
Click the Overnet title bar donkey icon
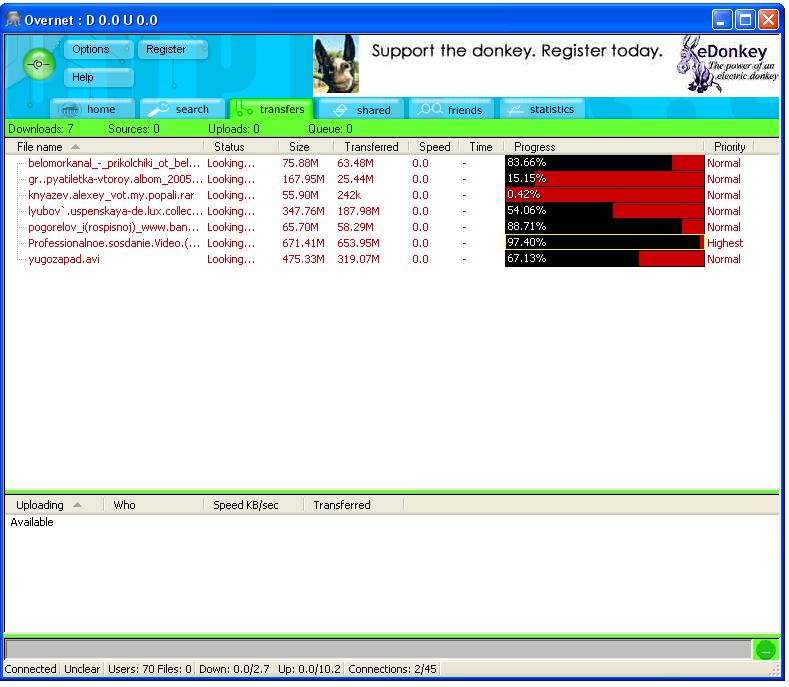point(13,20)
